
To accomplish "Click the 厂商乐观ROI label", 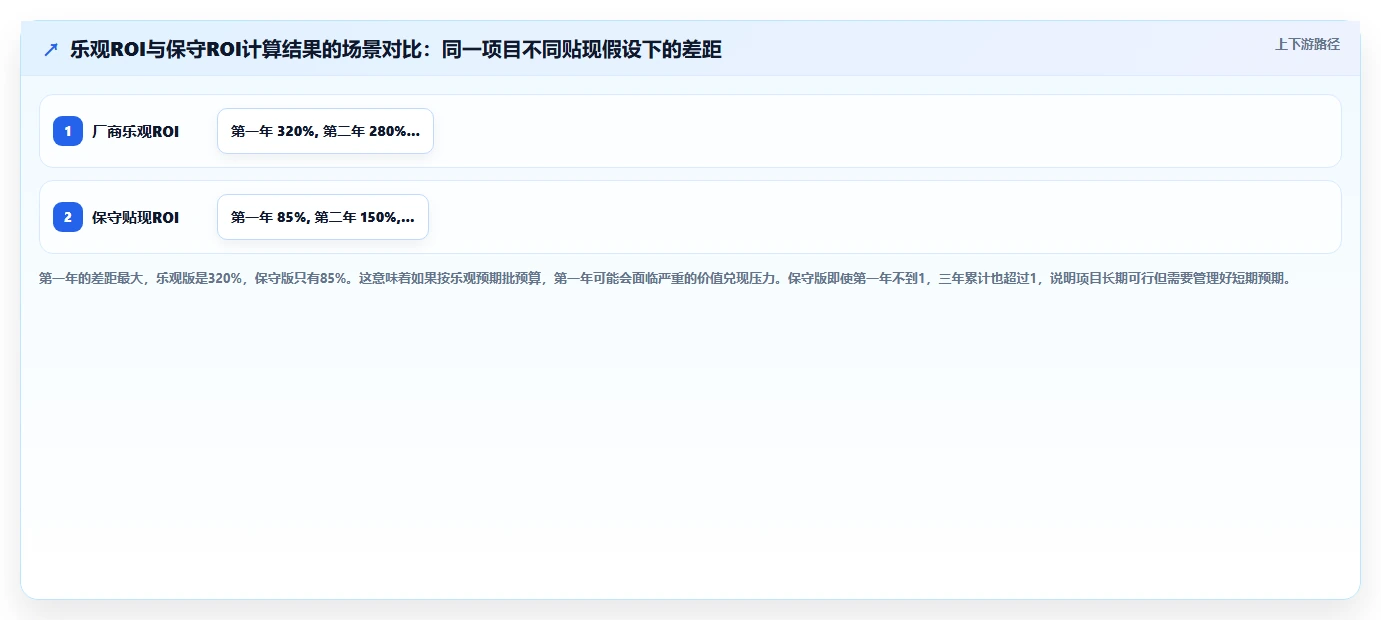I will (x=136, y=131).
